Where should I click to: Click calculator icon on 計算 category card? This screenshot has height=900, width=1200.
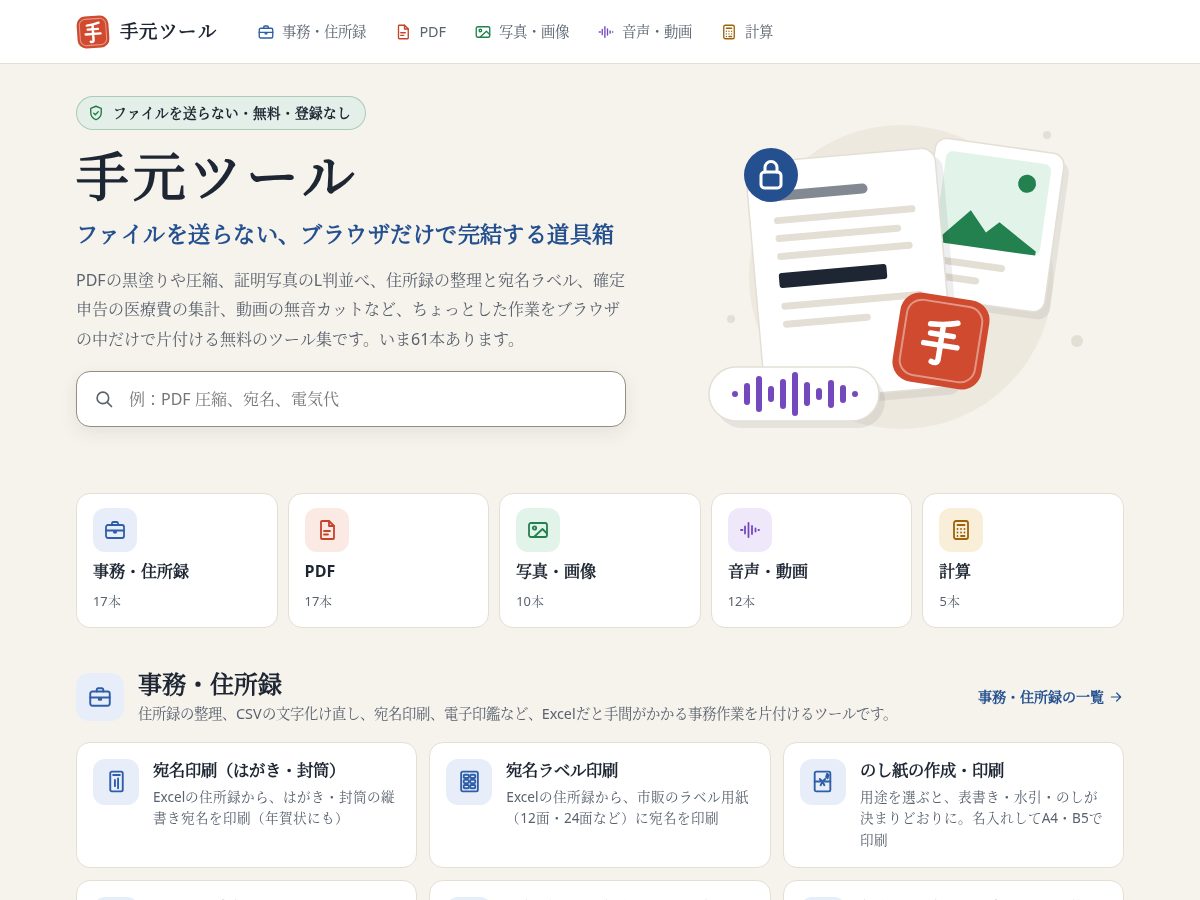pyautogui.click(x=961, y=530)
